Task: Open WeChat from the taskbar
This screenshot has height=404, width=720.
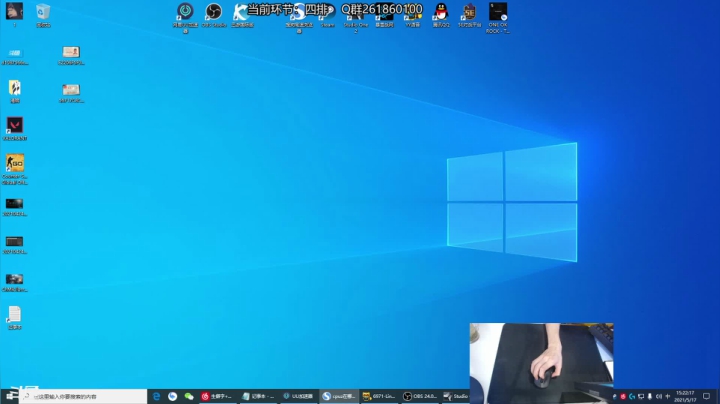Action: click(x=189, y=396)
